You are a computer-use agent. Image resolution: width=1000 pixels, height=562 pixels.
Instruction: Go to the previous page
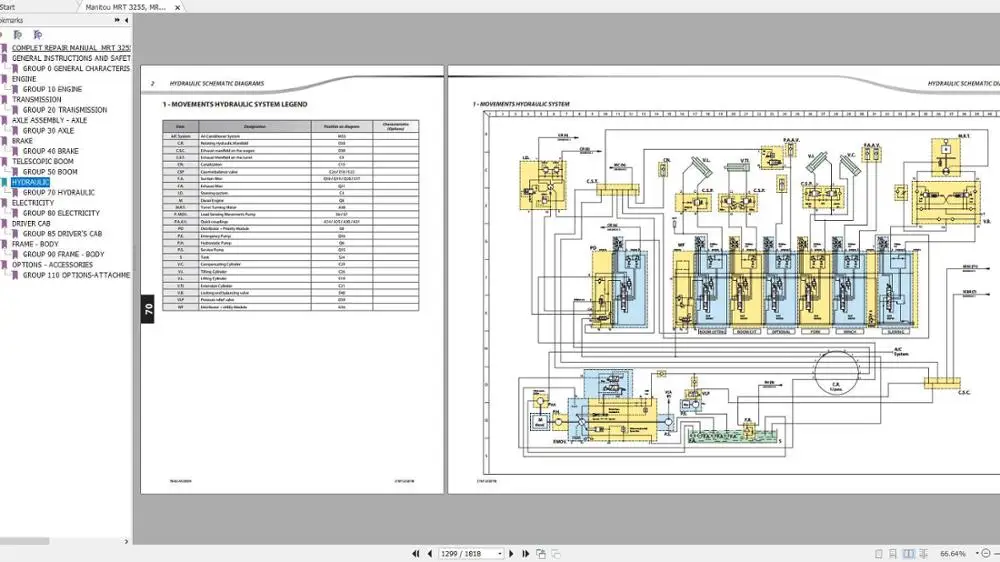(430, 553)
